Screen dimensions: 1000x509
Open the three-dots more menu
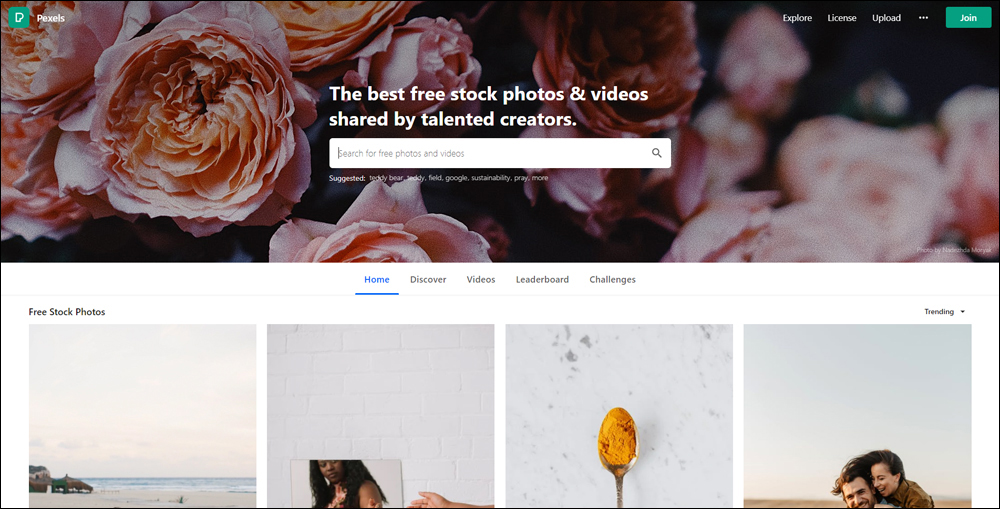point(923,18)
